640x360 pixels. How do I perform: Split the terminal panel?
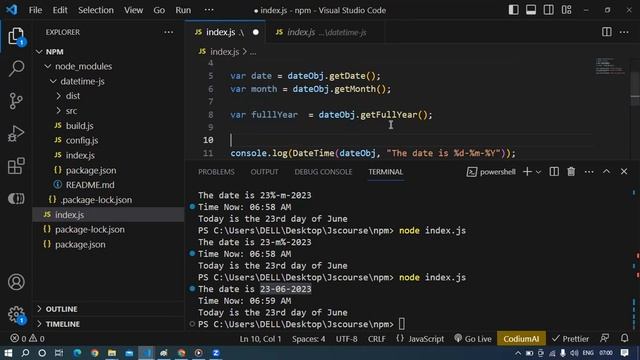(554, 172)
